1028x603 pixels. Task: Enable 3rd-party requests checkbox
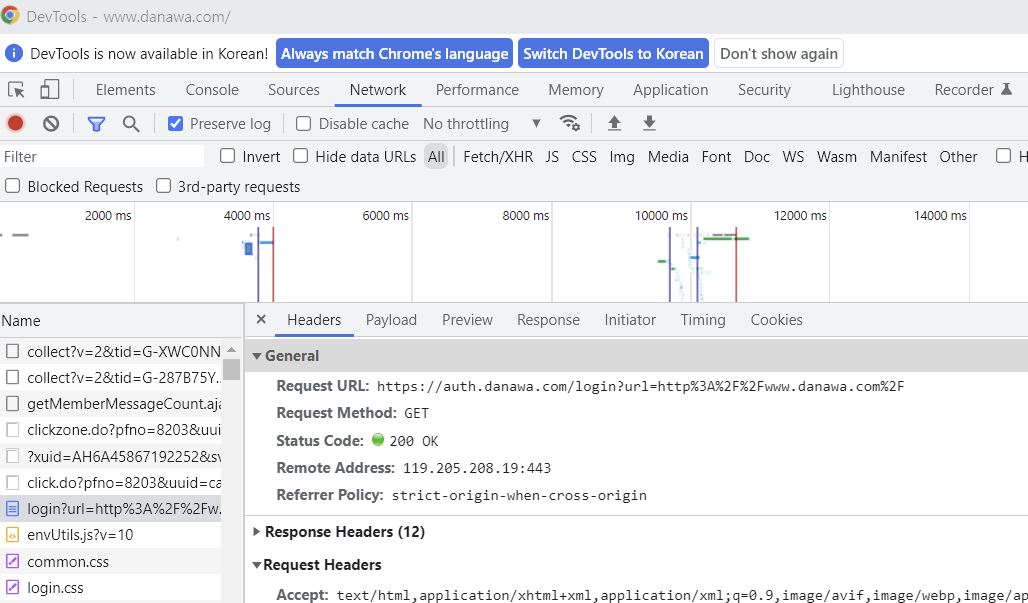click(163, 186)
